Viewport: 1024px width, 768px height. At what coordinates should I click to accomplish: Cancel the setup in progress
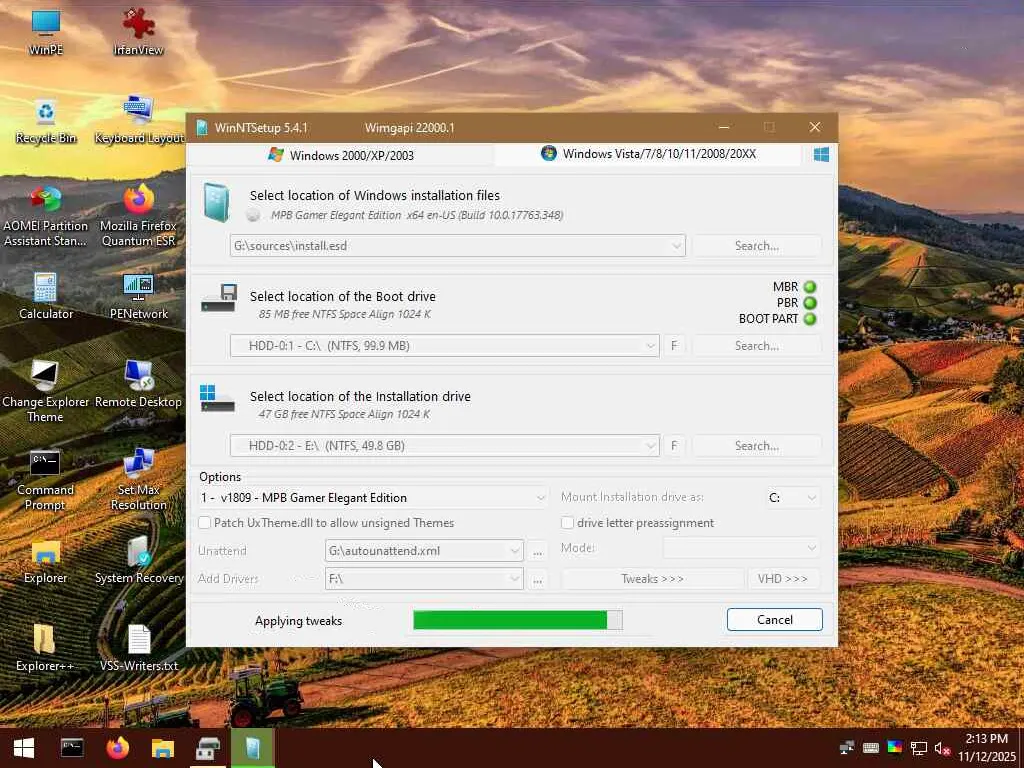point(775,620)
